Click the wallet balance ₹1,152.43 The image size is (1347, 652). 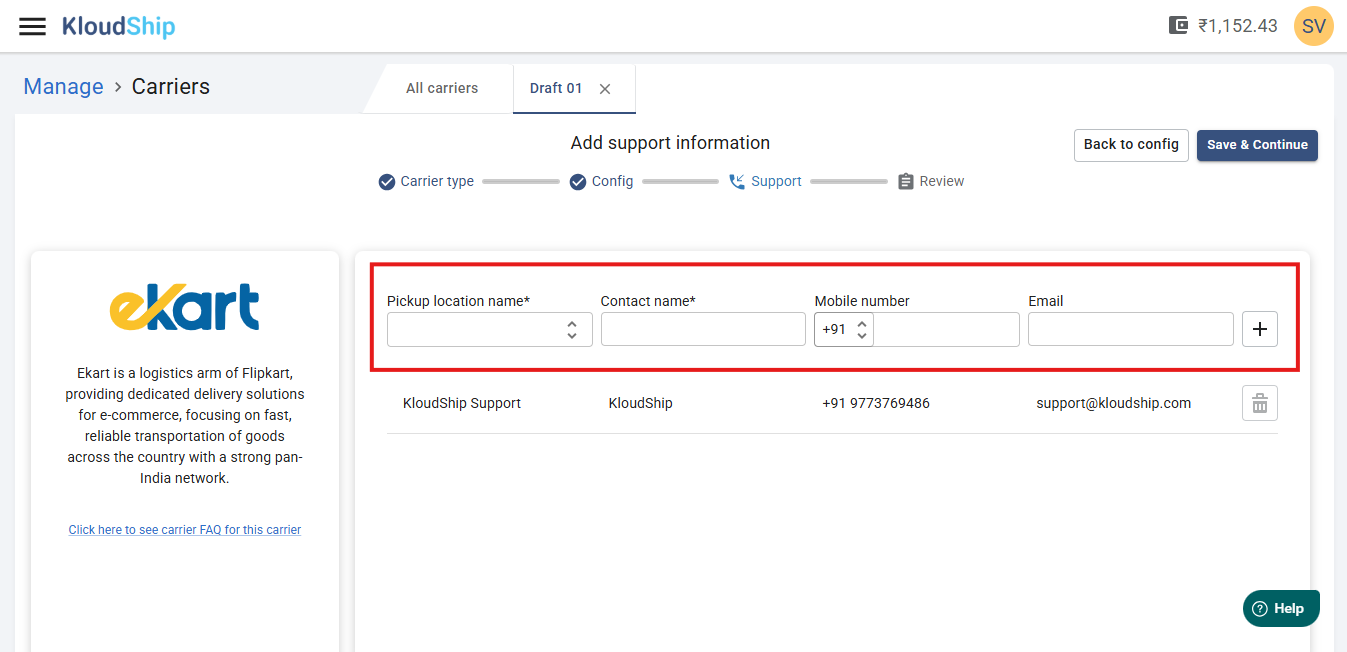(1238, 26)
